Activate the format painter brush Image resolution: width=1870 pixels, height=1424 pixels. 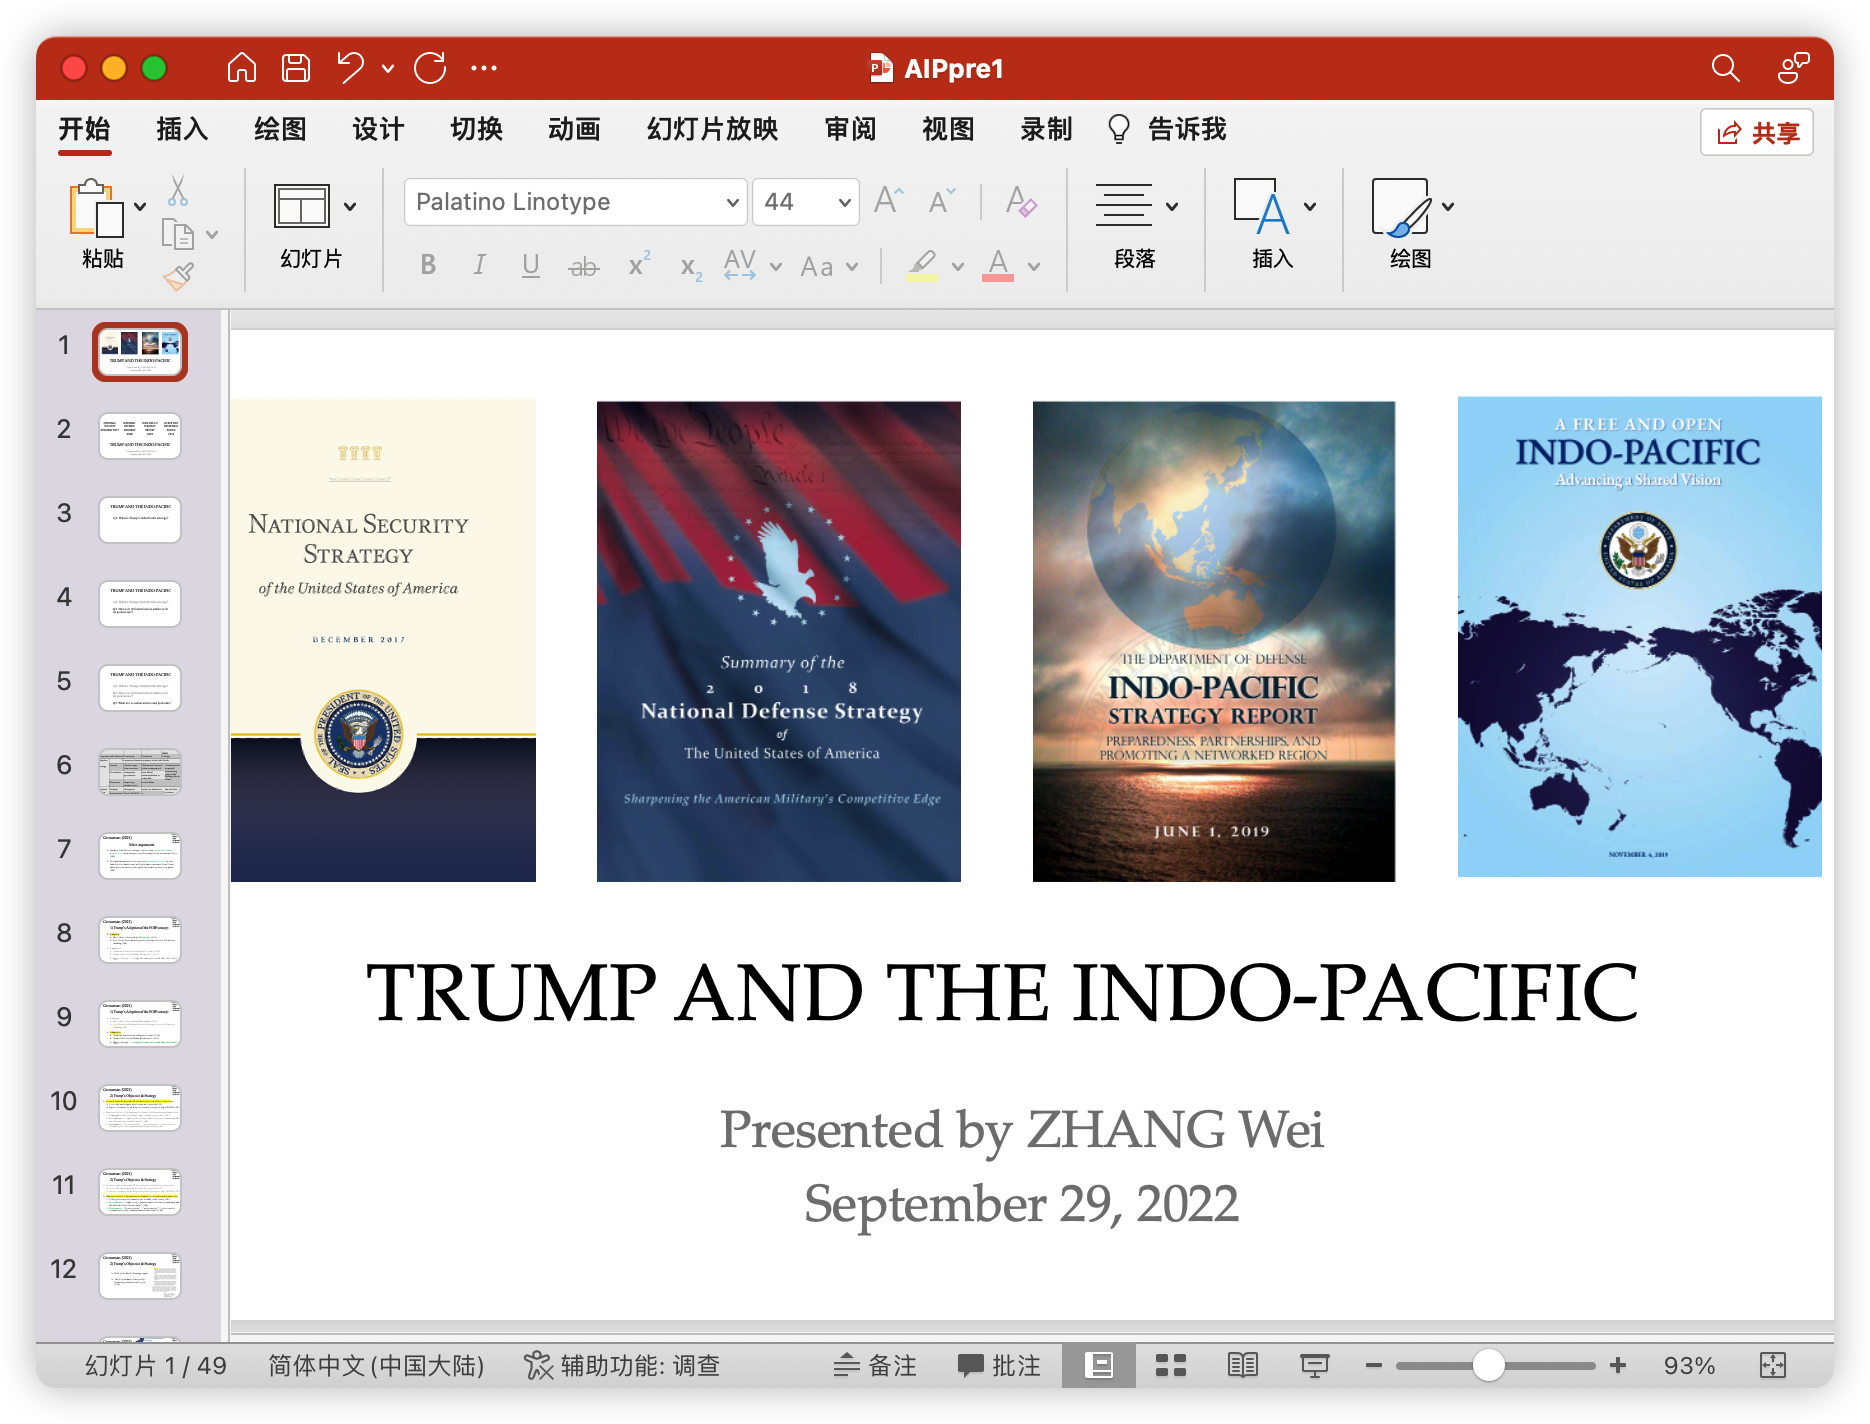pos(178,277)
